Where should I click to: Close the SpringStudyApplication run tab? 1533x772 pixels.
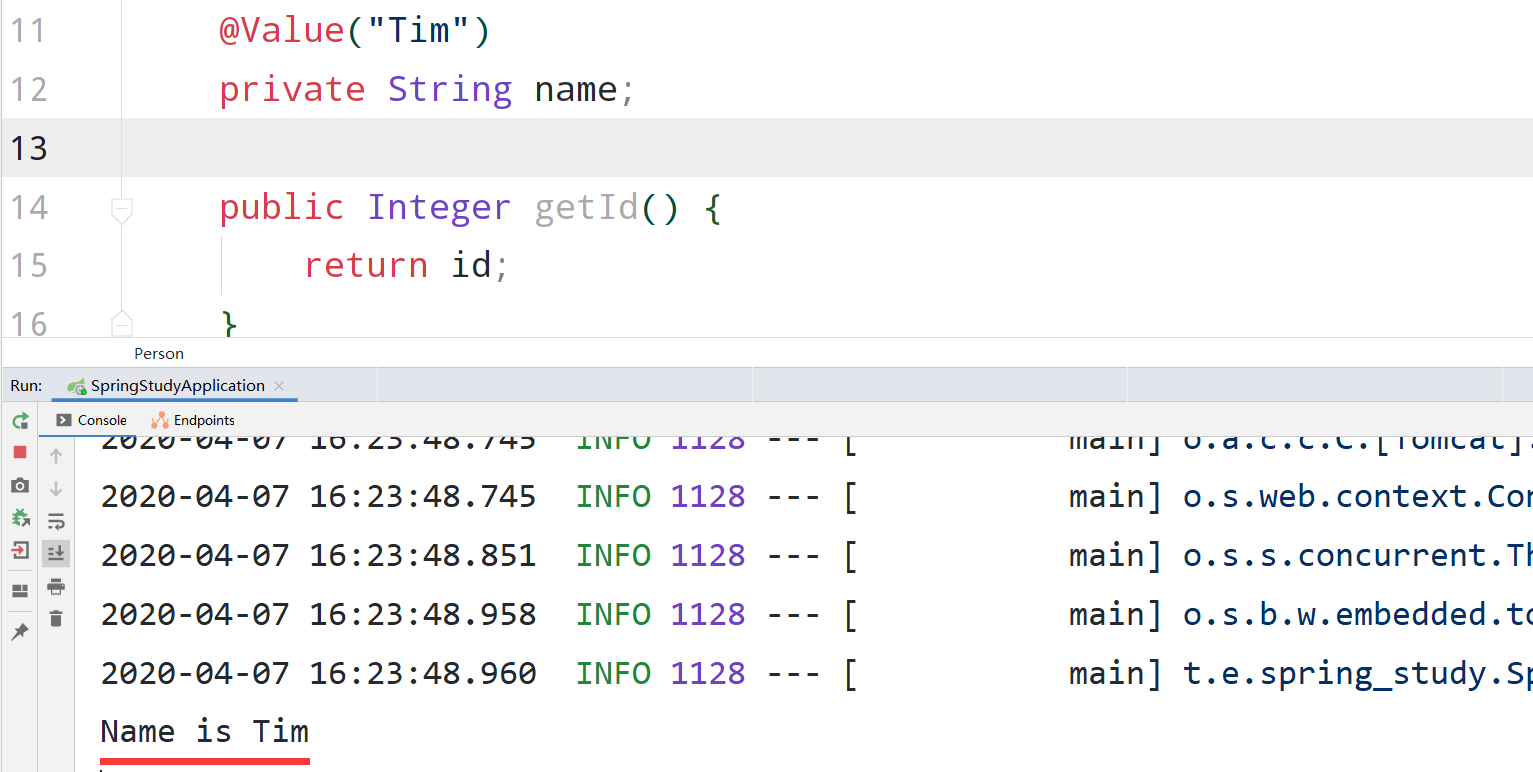click(279, 386)
